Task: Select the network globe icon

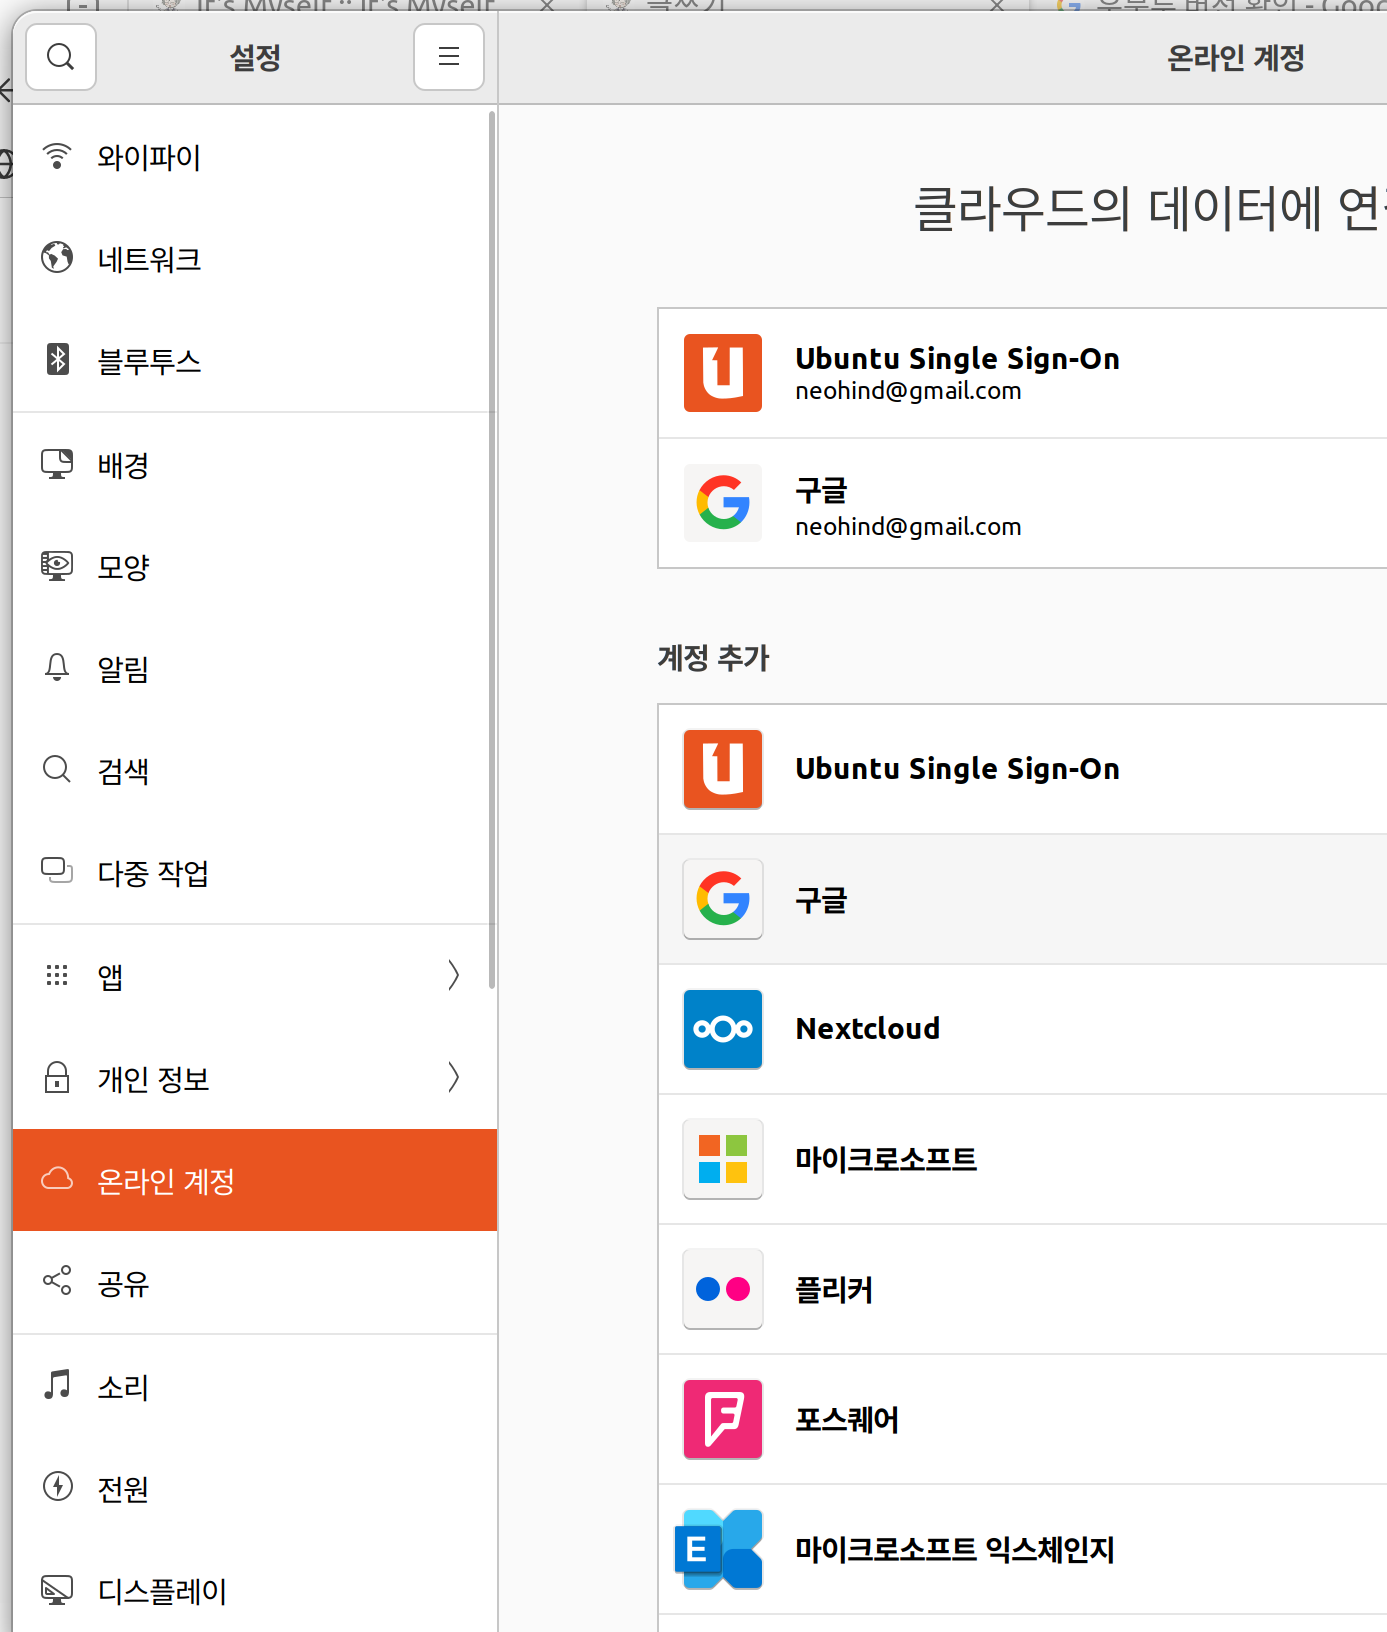Action: click(57, 258)
